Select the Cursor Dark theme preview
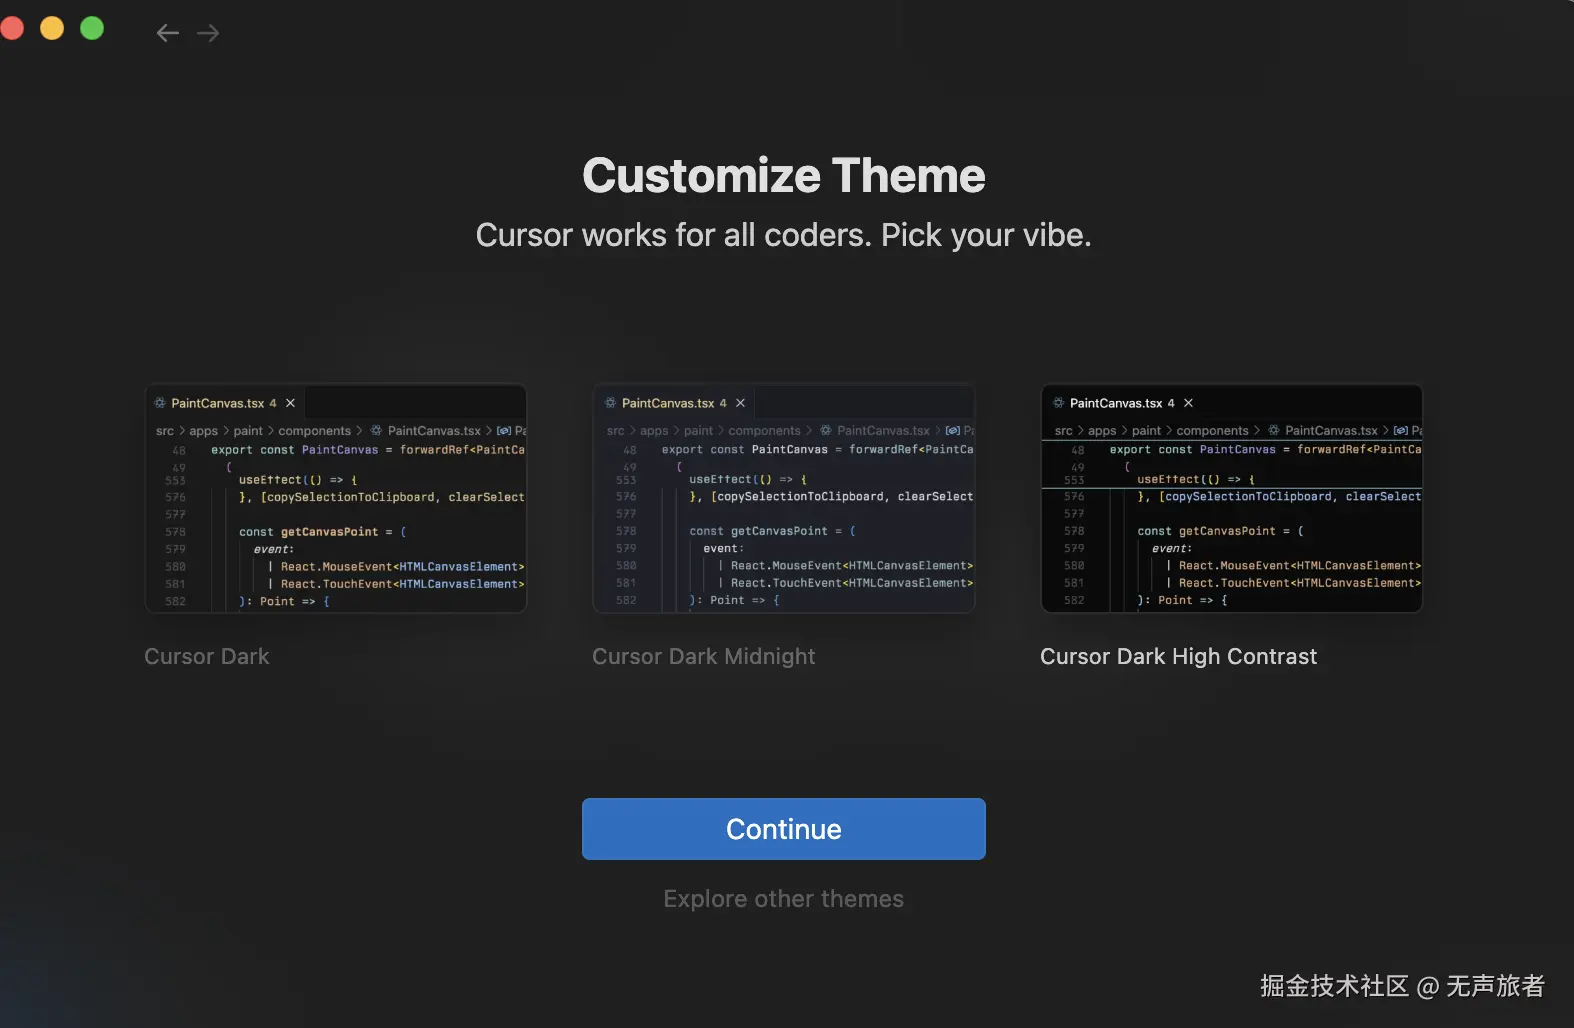 point(336,498)
